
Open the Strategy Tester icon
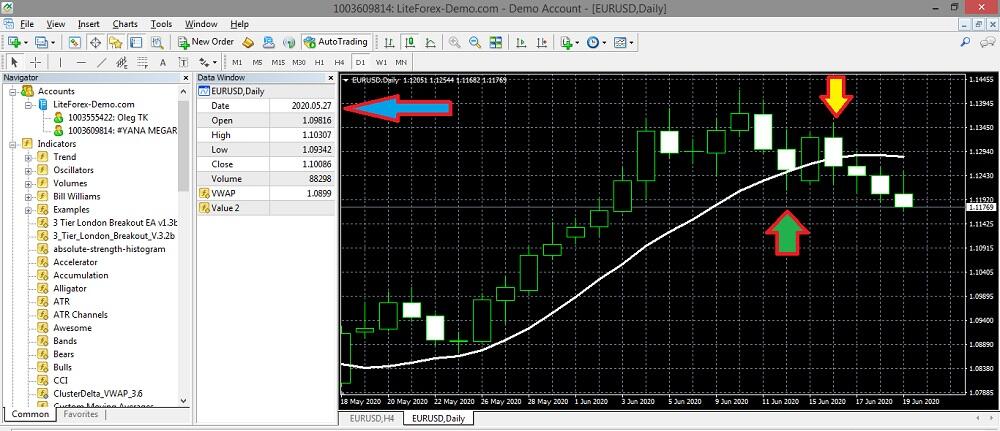click(157, 42)
